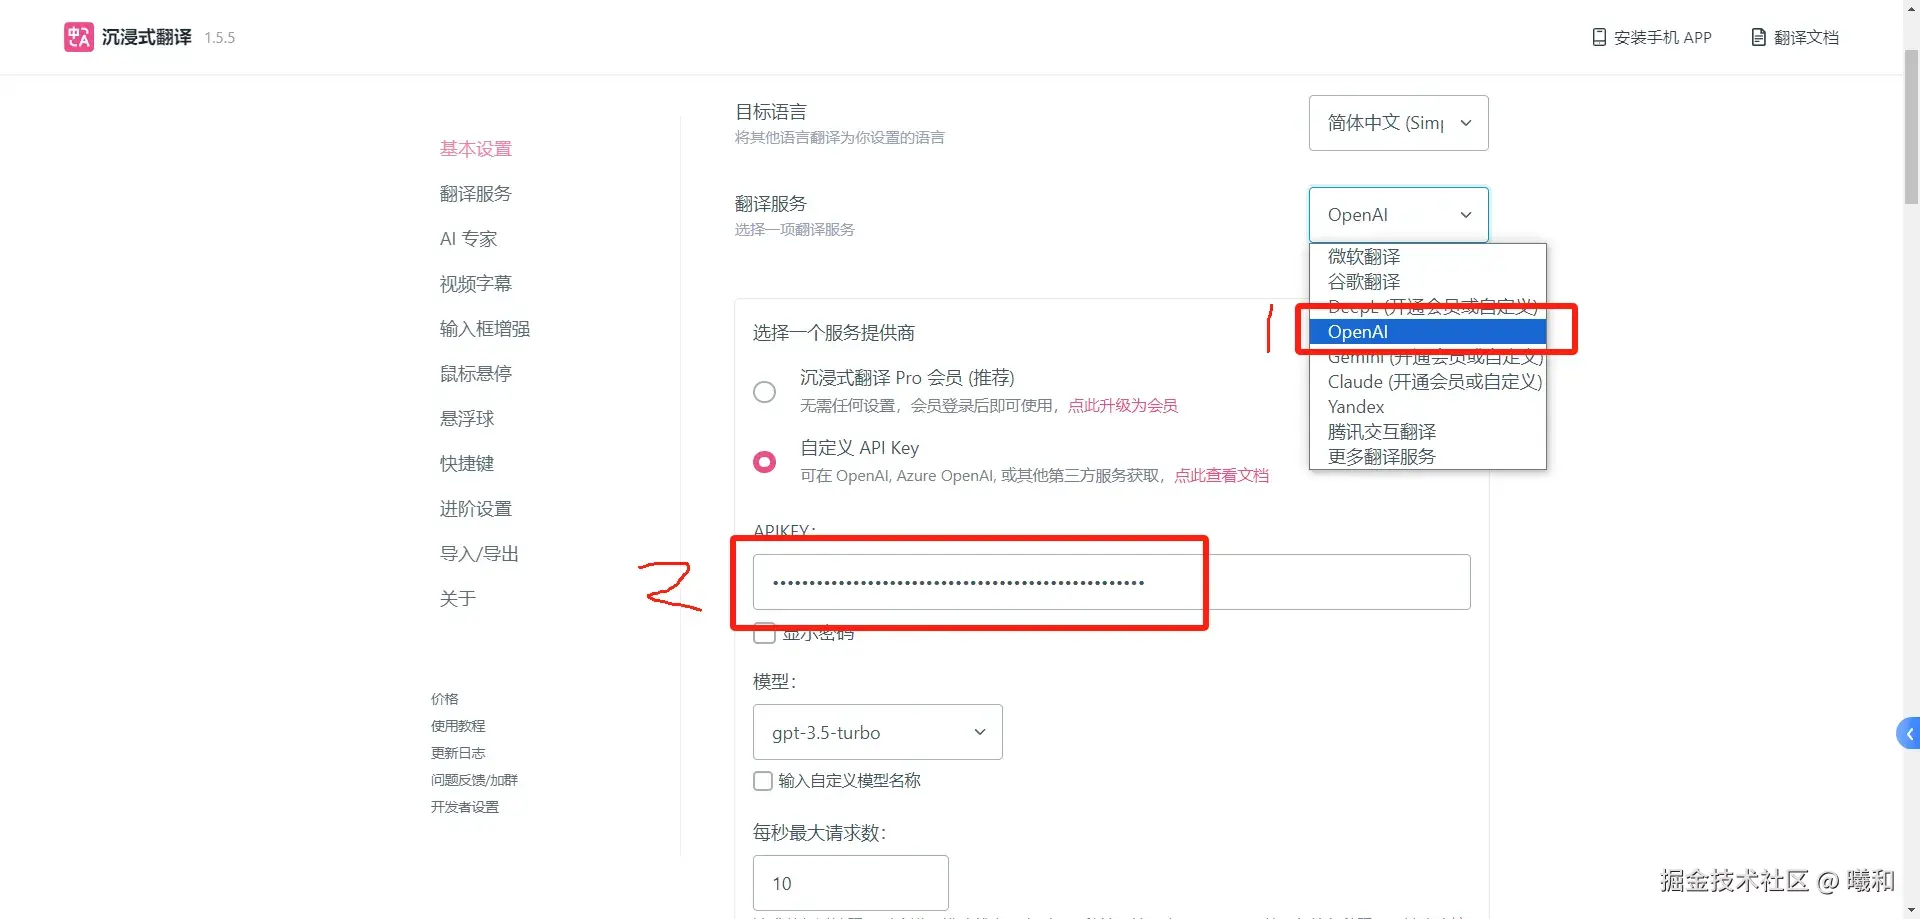
Task: Open the 悬浮球 settings section
Action: tap(466, 418)
